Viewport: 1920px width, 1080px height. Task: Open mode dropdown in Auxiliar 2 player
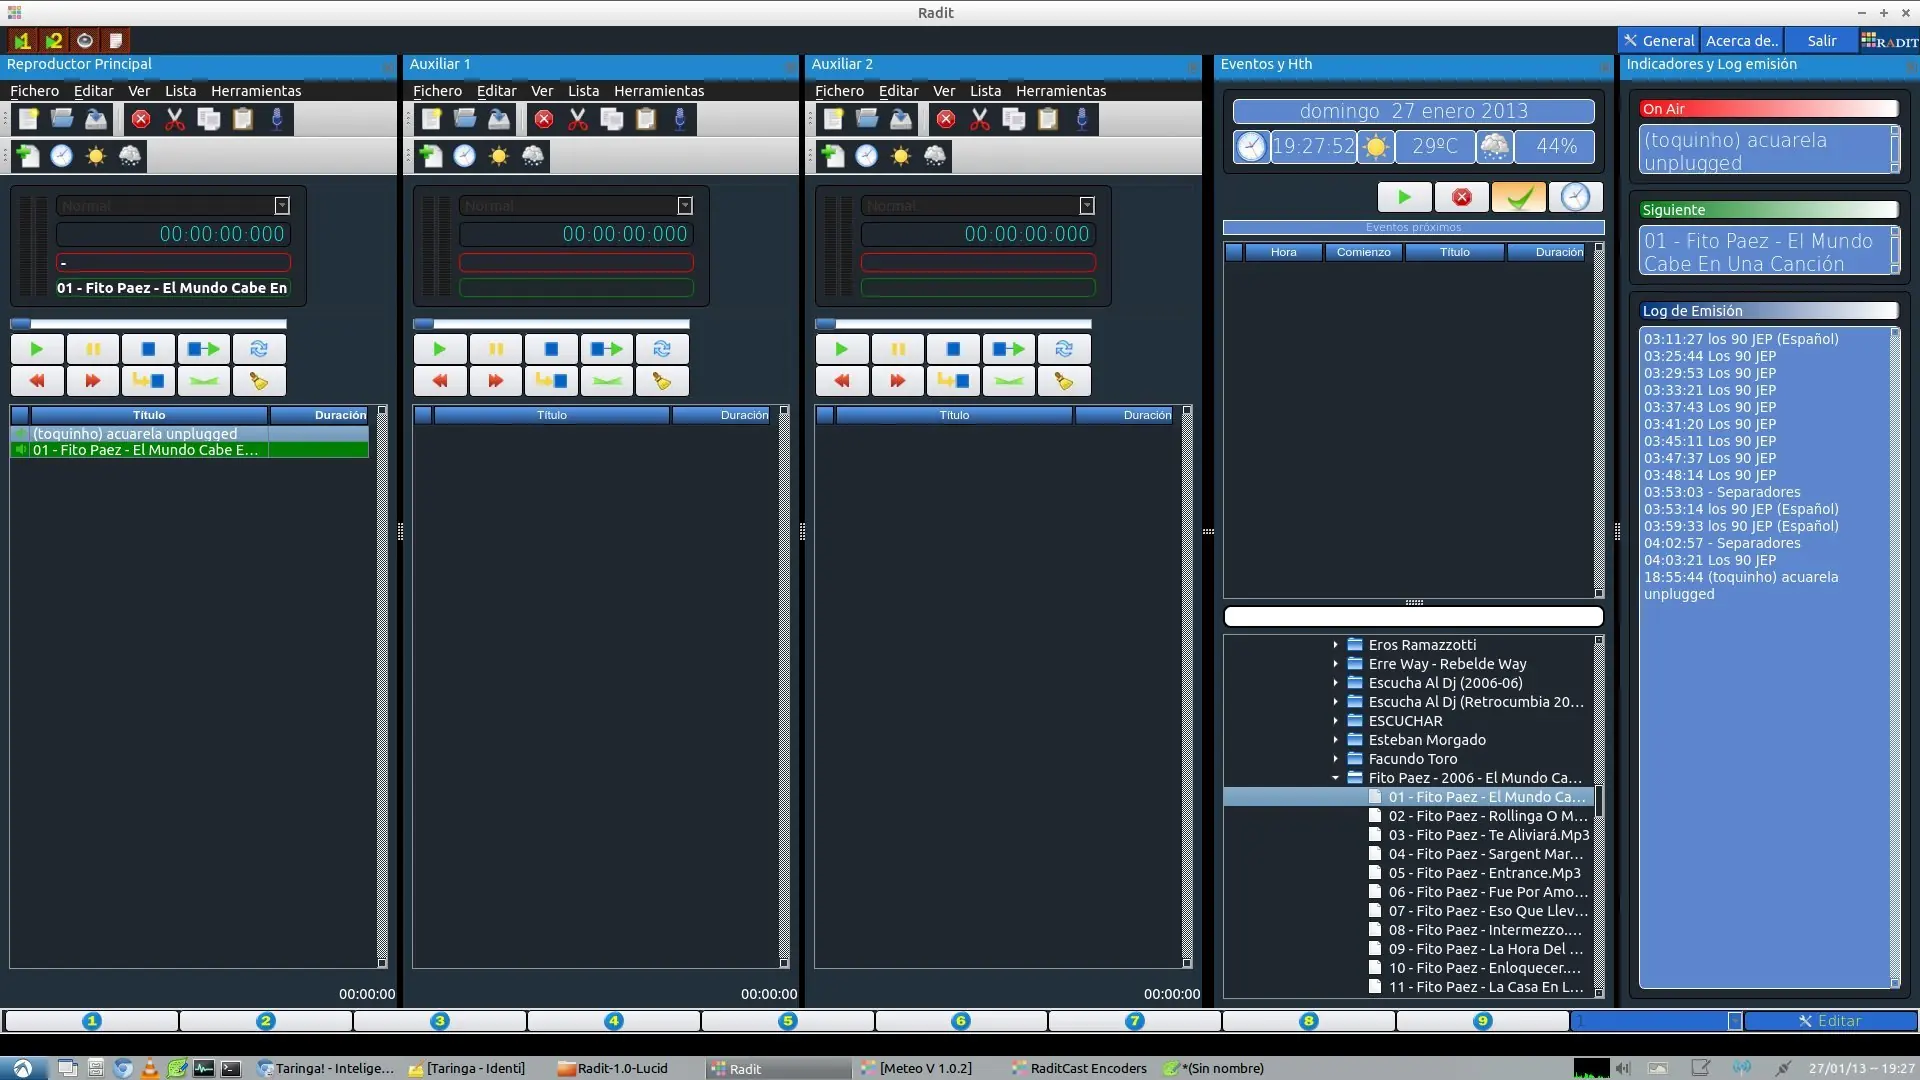[1087, 205]
